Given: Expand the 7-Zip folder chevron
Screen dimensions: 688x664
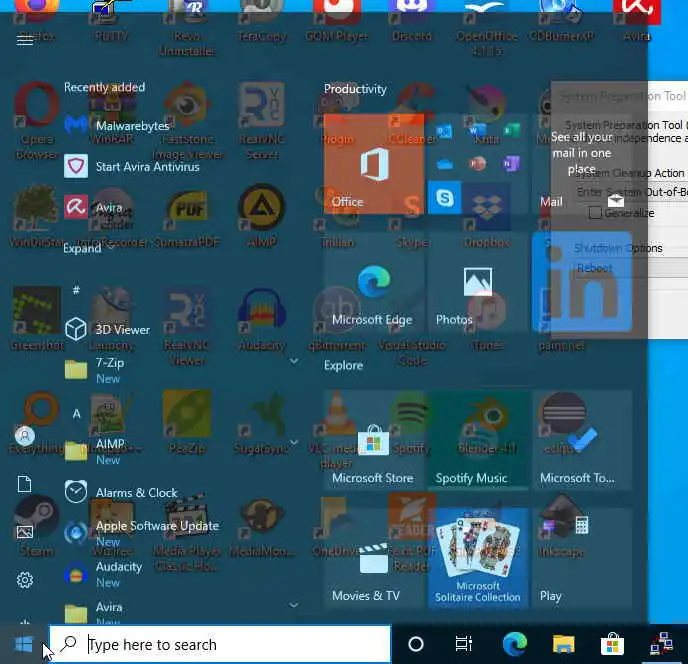Looking at the screenshot, I should coord(294,361).
